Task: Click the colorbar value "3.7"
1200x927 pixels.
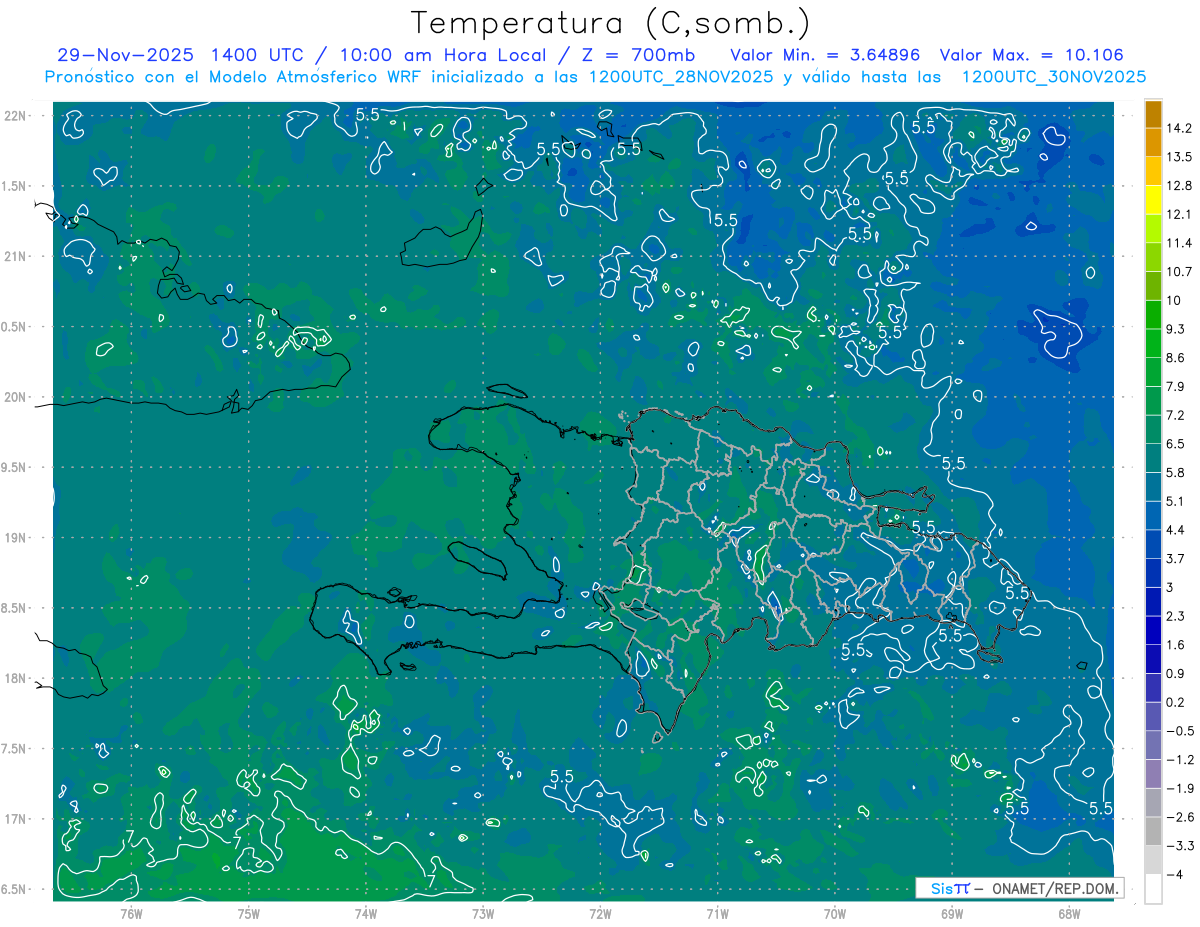Action: pyautogui.click(x=1176, y=558)
